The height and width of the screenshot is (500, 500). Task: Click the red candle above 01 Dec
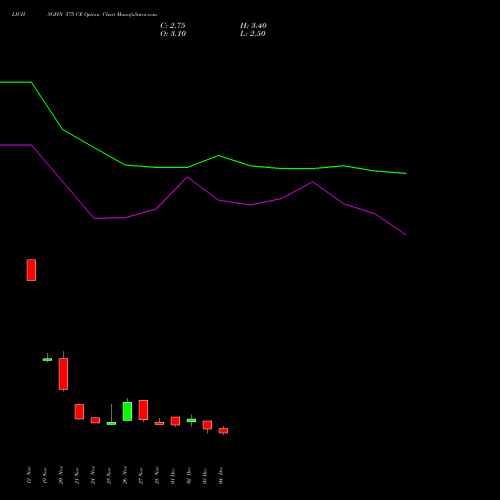coord(175,421)
